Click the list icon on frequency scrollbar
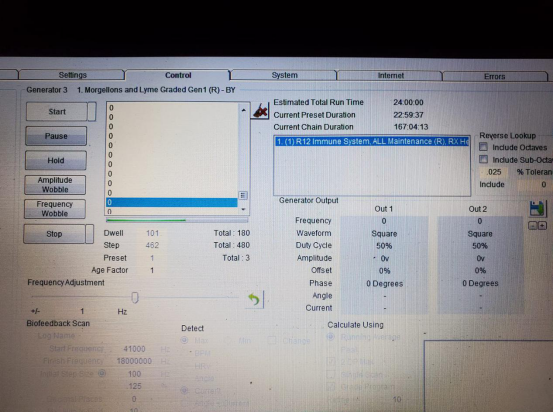Image resolution: width=553 pixels, height=412 pixels. pyautogui.click(x=243, y=195)
